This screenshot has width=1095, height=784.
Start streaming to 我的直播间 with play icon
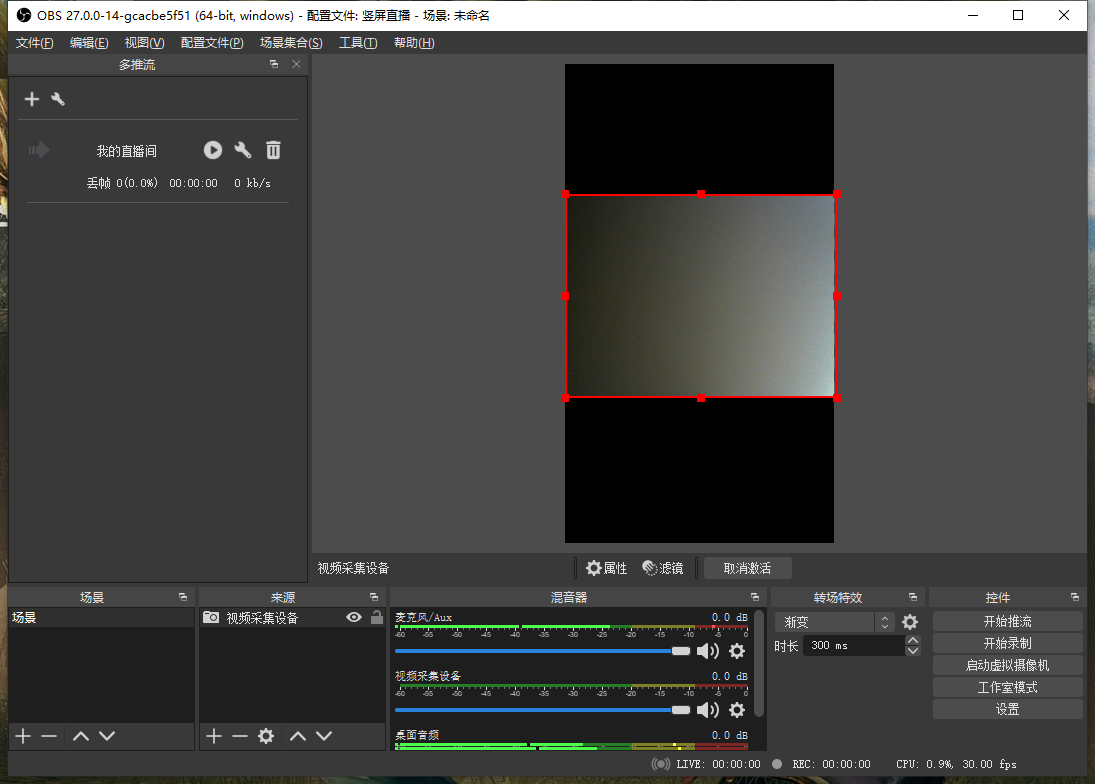pyautogui.click(x=213, y=150)
